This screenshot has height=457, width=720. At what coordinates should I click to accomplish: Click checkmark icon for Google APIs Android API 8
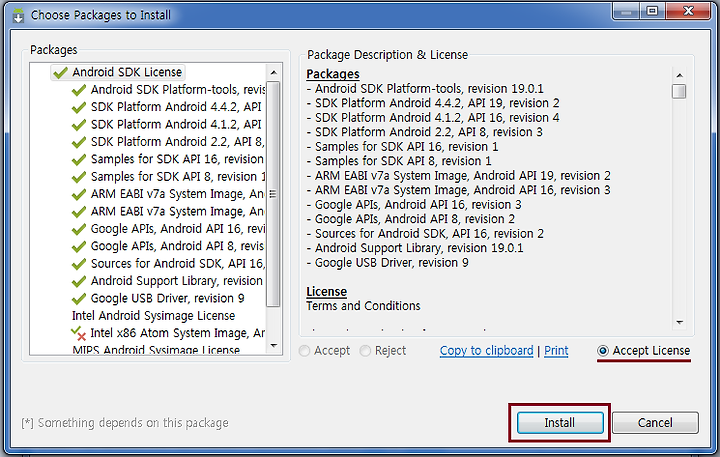(79, 247)
